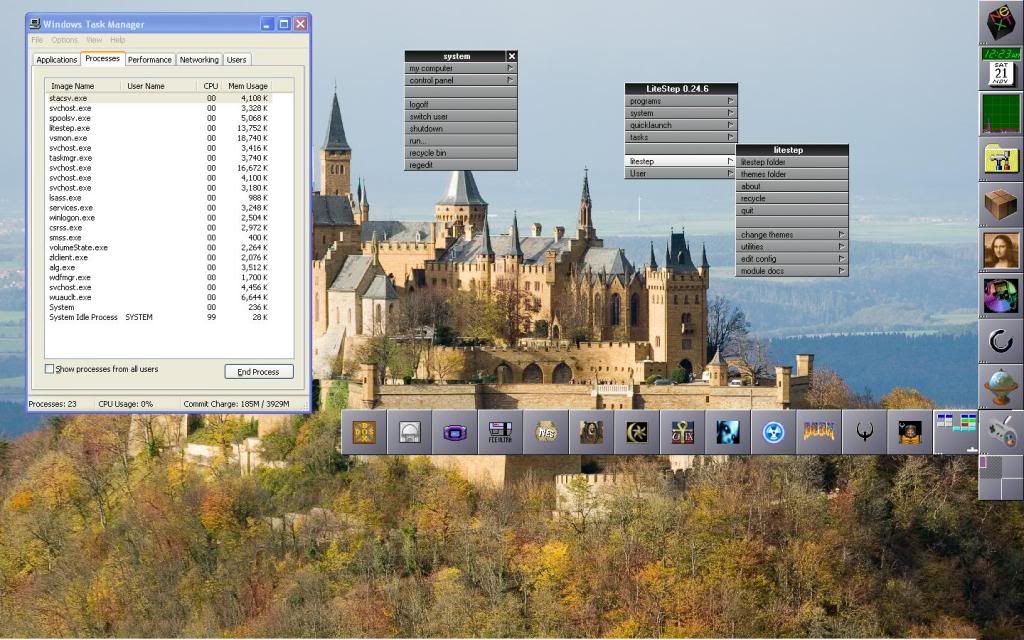Open the NeXT cube logo icon
The width and height of the screenshot is (1024, 640).
pos(1000,22)
